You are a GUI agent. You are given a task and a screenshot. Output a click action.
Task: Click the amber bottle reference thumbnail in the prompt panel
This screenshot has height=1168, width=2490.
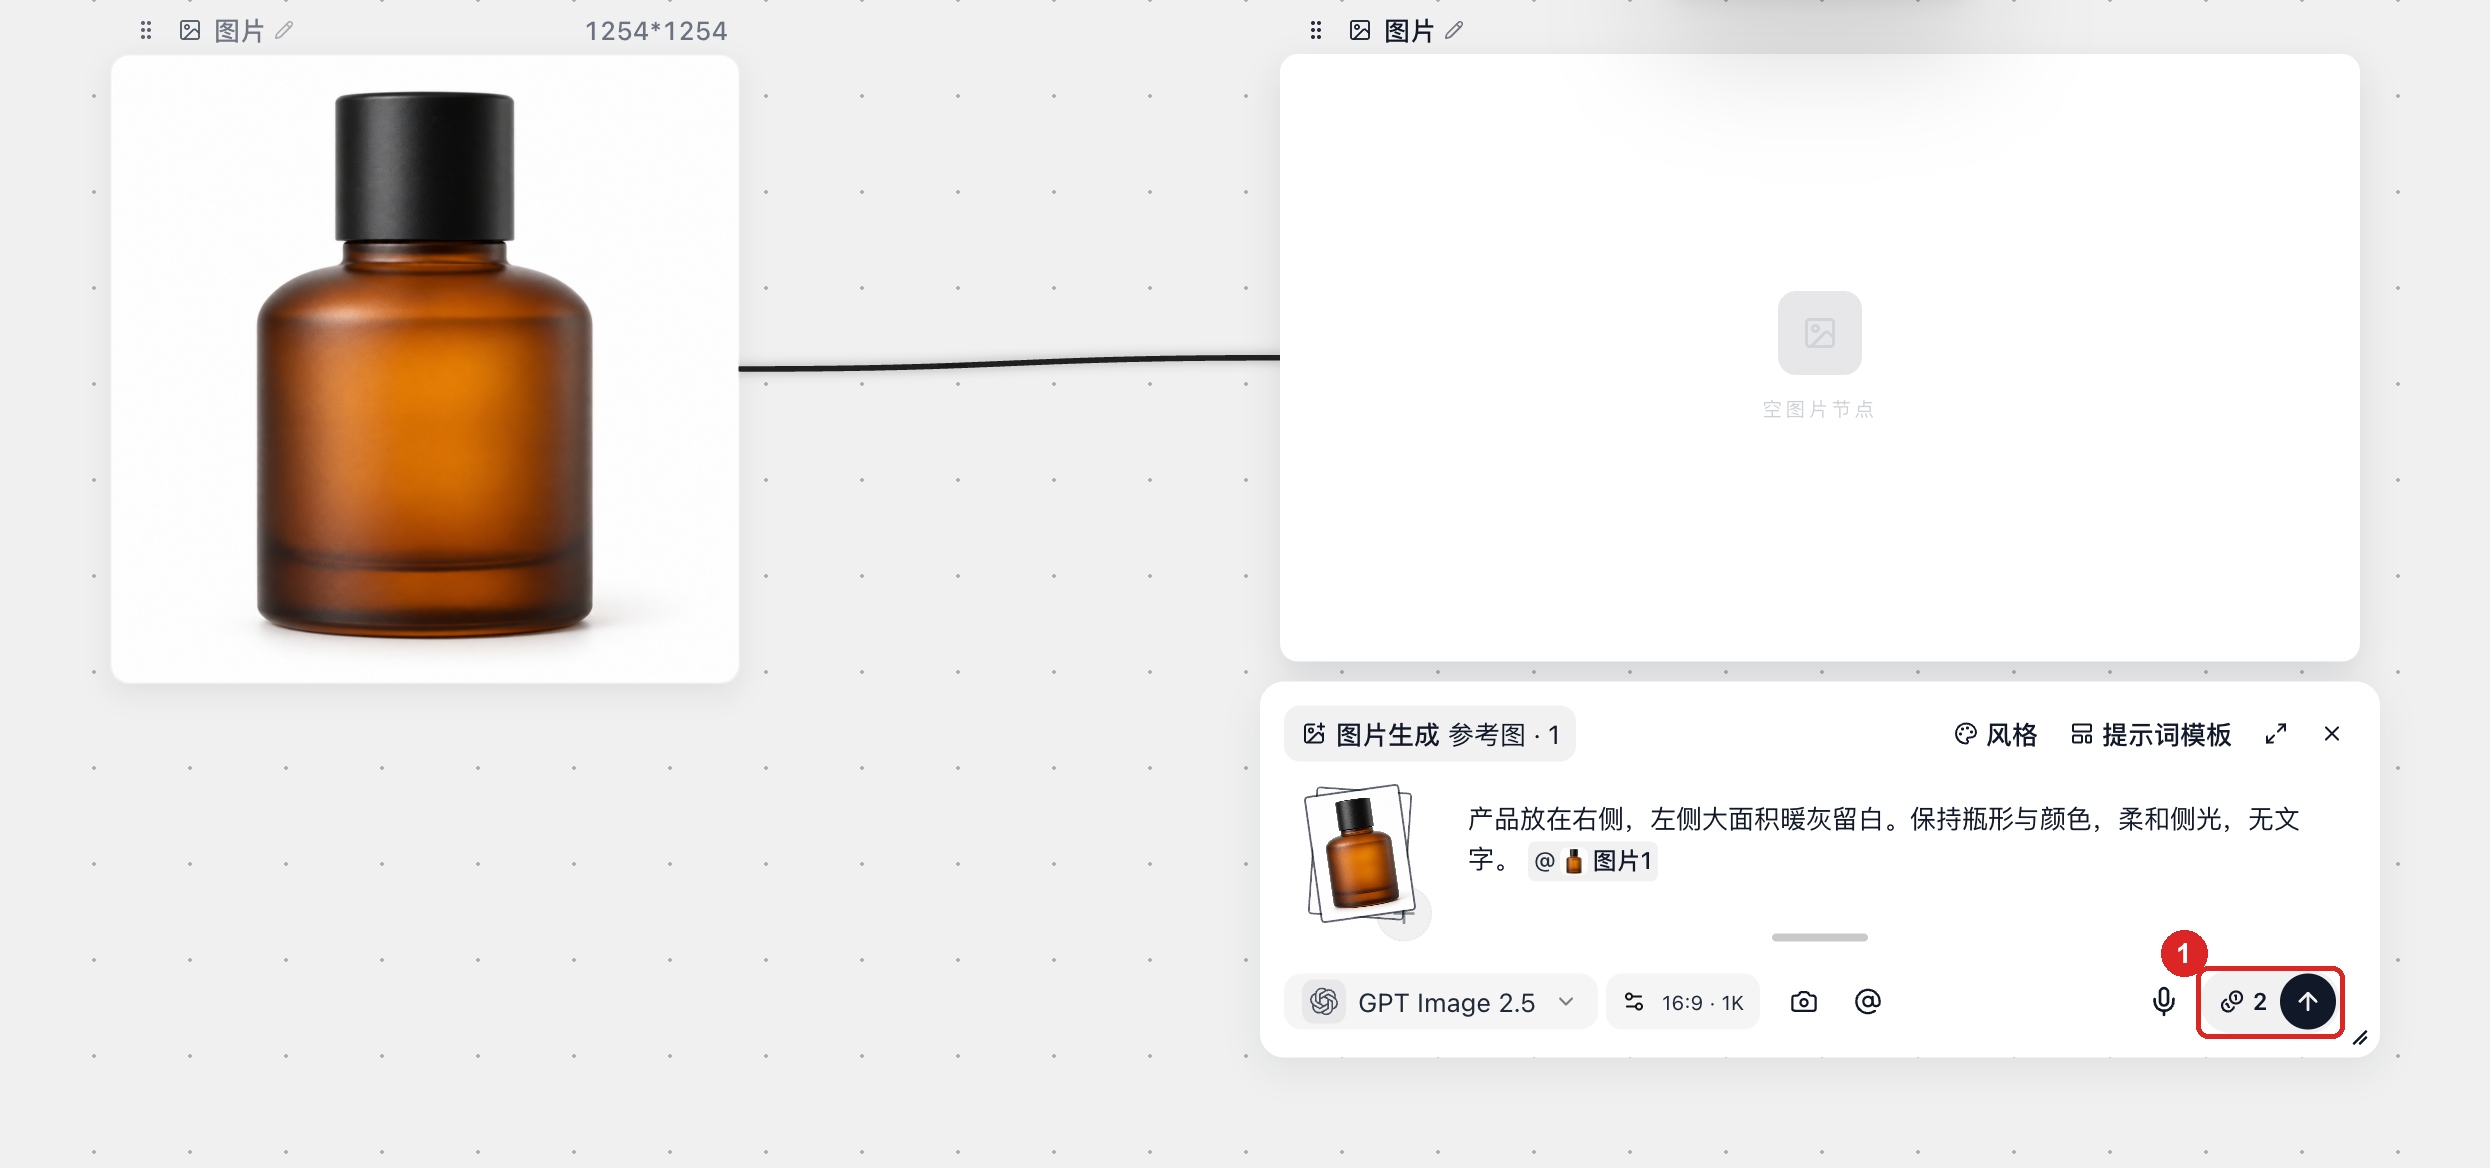pyautogui.click(x=1361, y=853)
